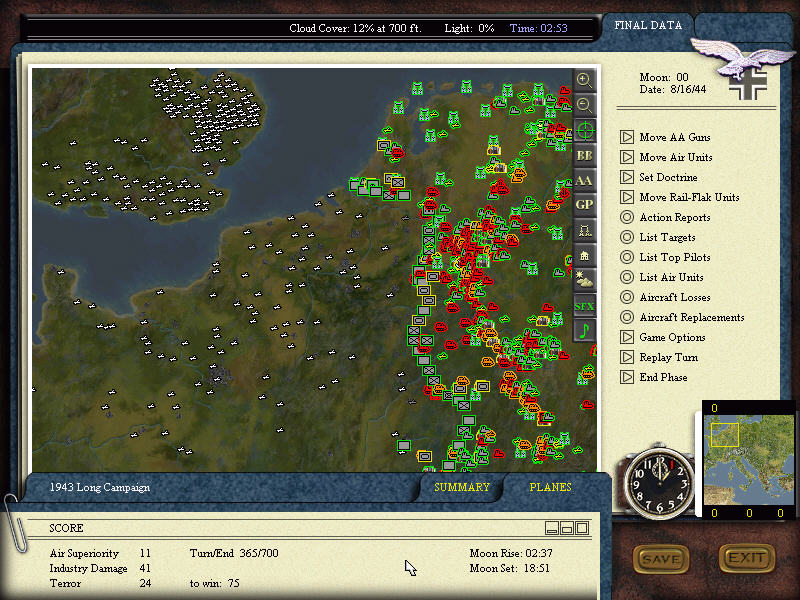Show the weather overlay icon
Image resolution: width=800 pixels, height=600 pixels.
pos(585,281)
